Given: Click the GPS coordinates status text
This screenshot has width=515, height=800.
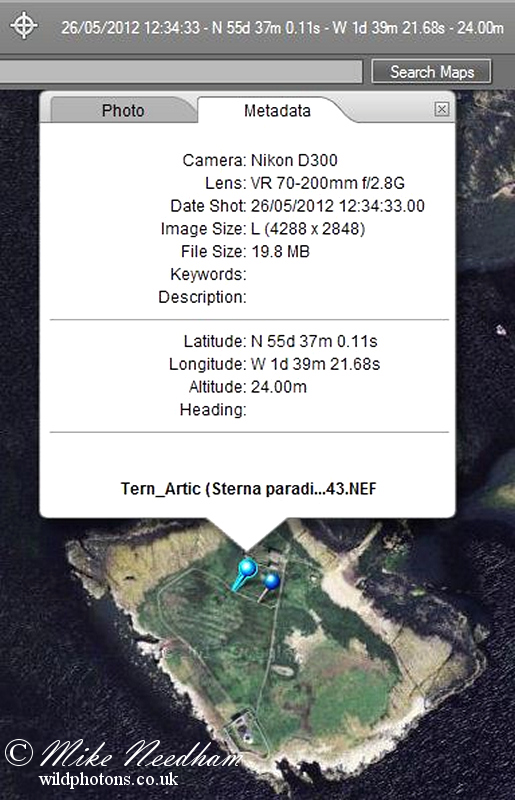Looking at the screenshot, I should click(x=282, y=27).
